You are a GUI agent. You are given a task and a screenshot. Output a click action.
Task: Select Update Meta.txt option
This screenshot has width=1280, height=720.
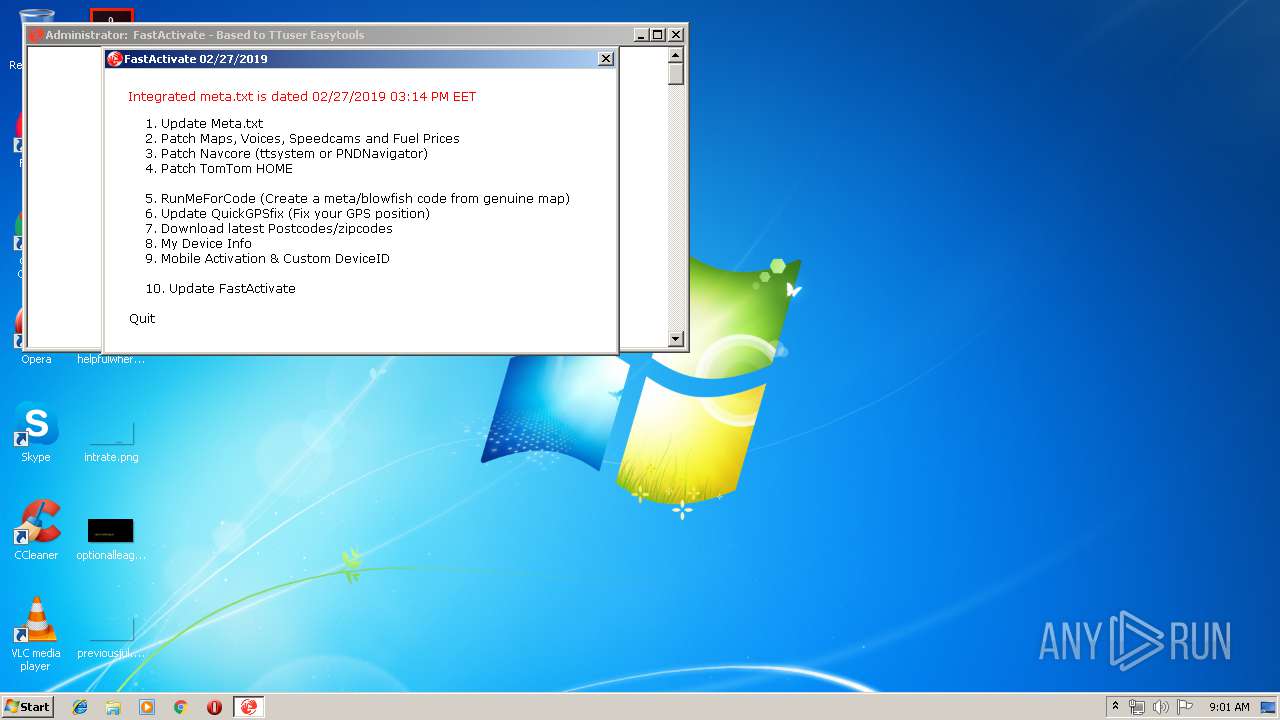coord(204,124)
